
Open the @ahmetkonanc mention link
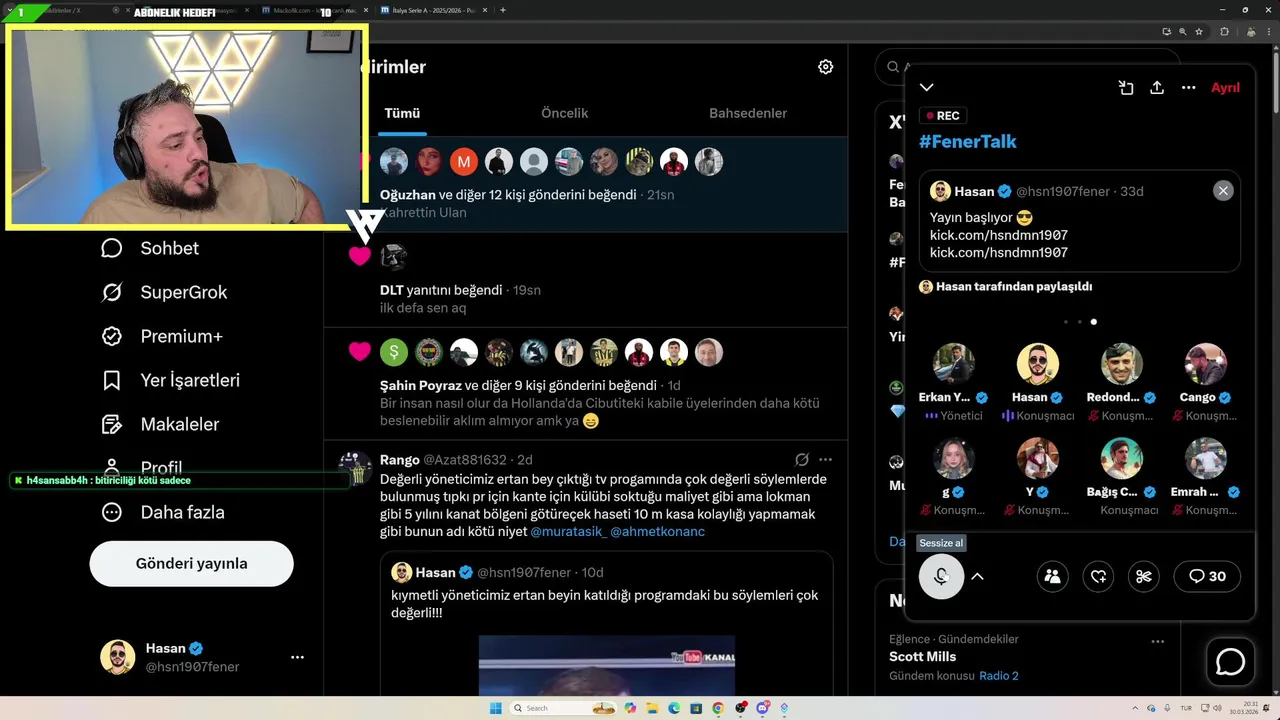coord(657,531)
